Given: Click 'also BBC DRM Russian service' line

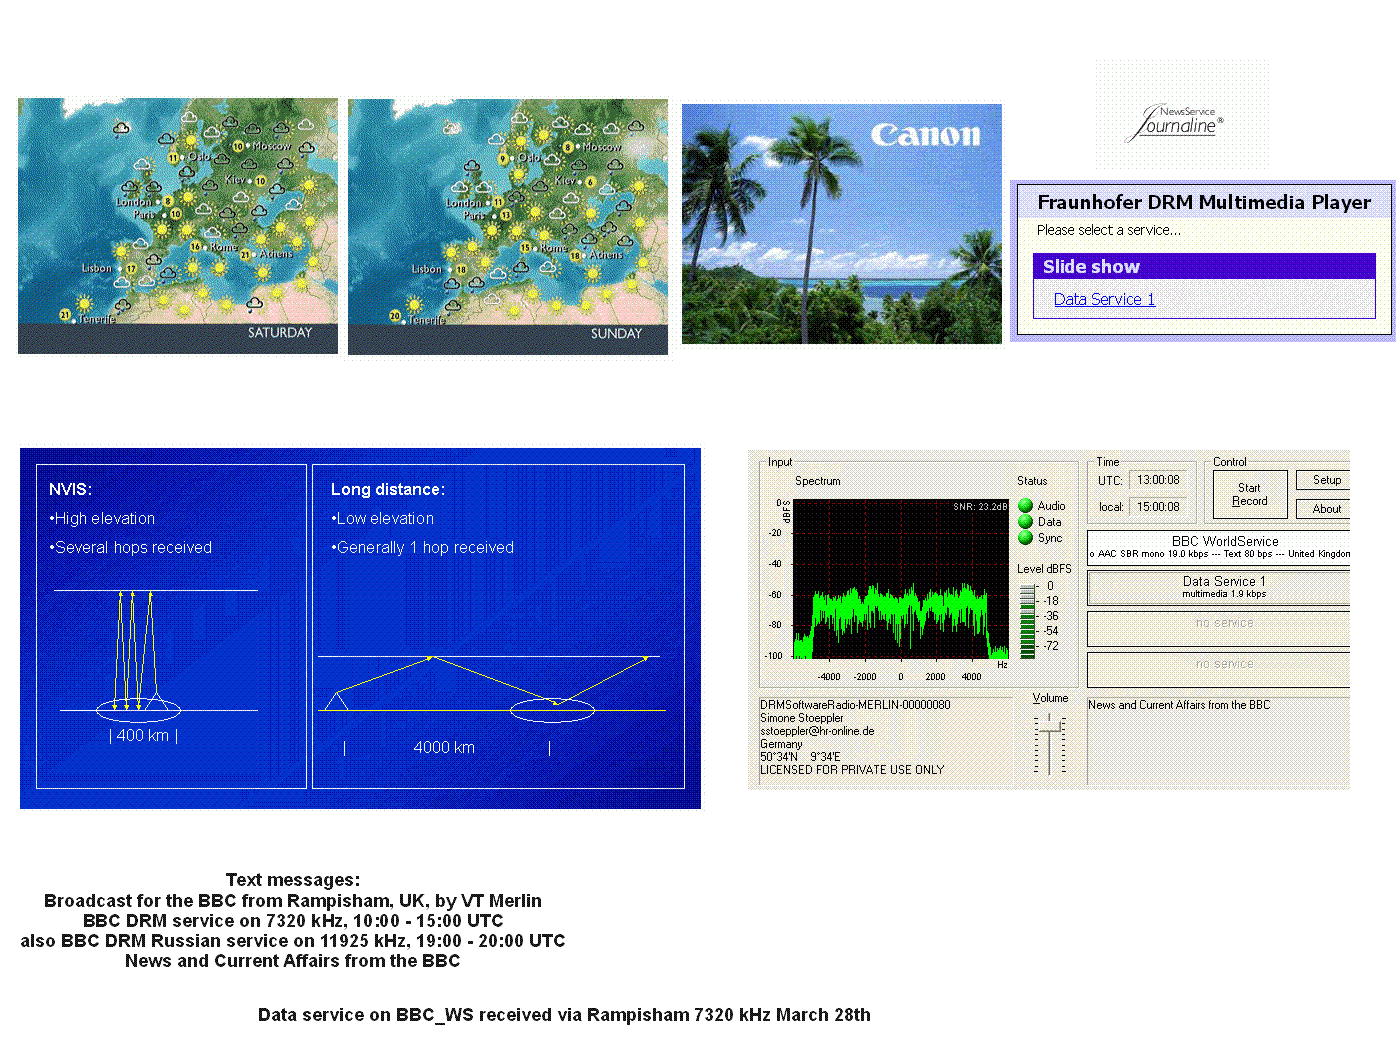Looking at the screenshot, I should coord(293,941).
